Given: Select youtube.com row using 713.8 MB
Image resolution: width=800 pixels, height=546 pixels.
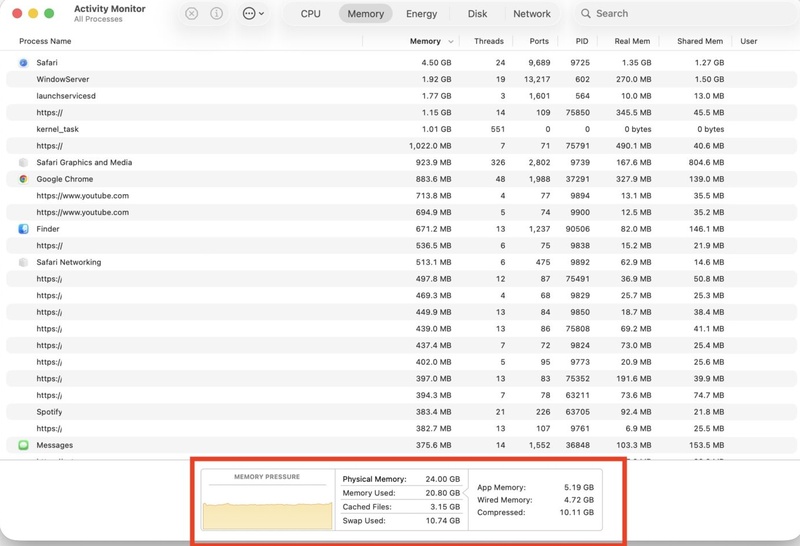Looking at the screenshot, I should [x=401, y=196].
